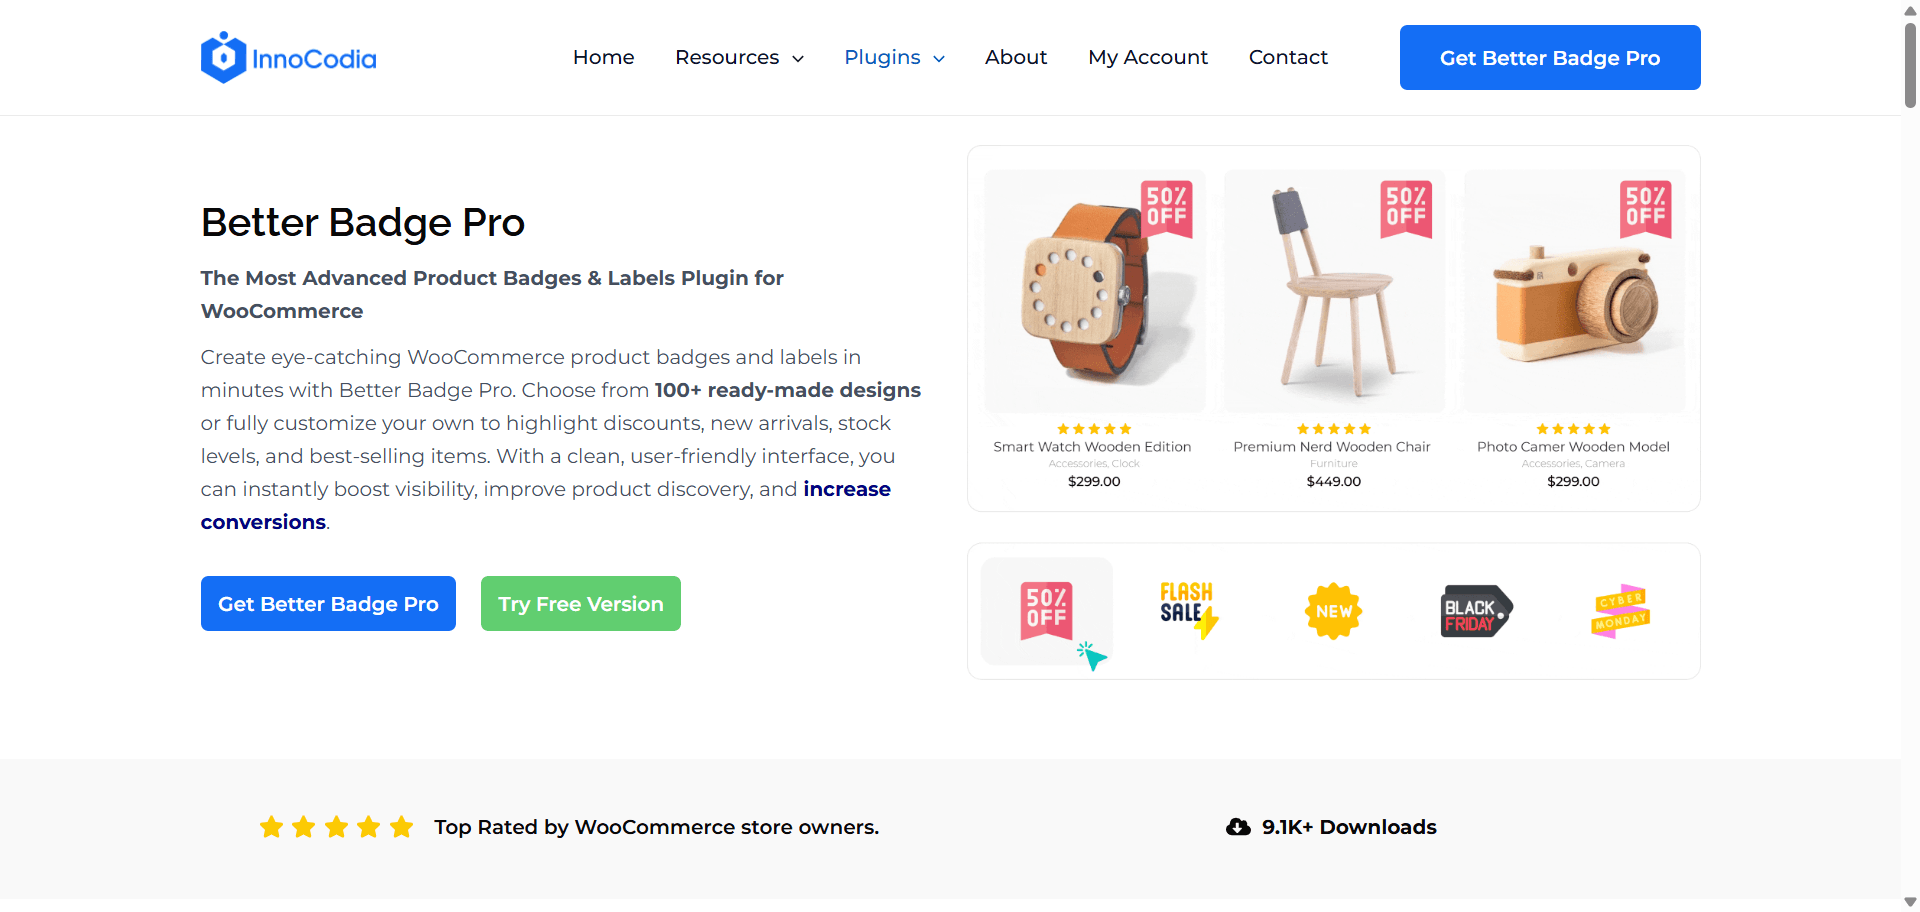1920x912 pixels.
Task: Click the Smart Watch product image
Action: pos(1094,291)
